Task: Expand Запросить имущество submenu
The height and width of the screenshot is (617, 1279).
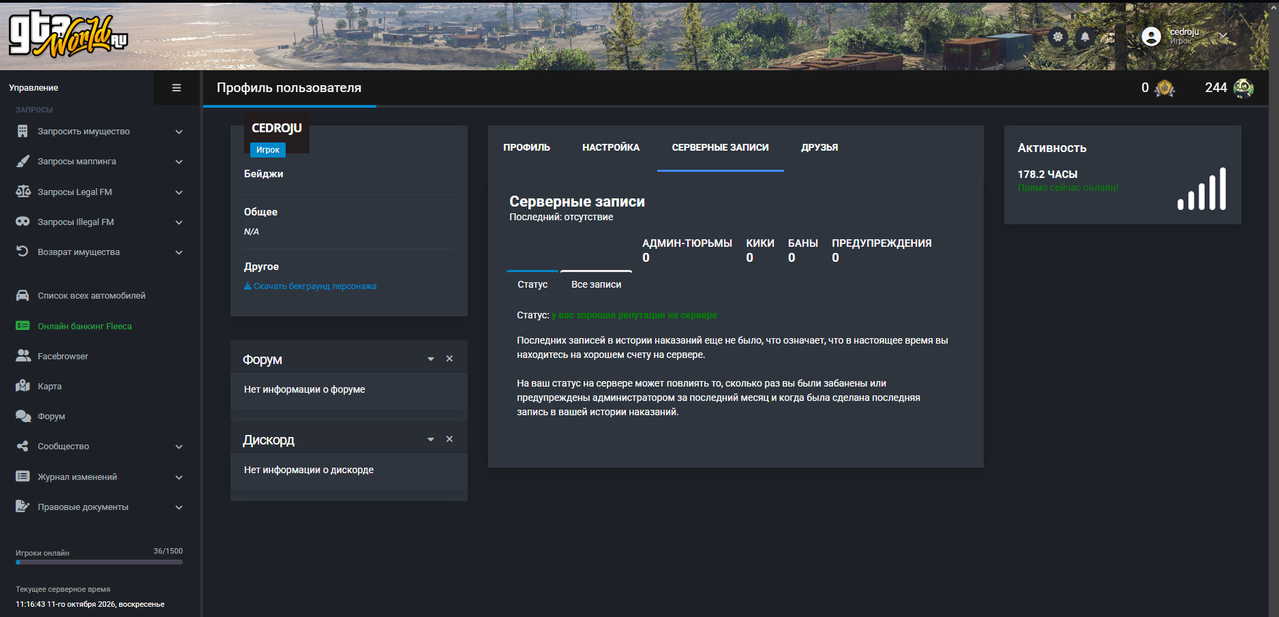Action: (x=179, y=132)
